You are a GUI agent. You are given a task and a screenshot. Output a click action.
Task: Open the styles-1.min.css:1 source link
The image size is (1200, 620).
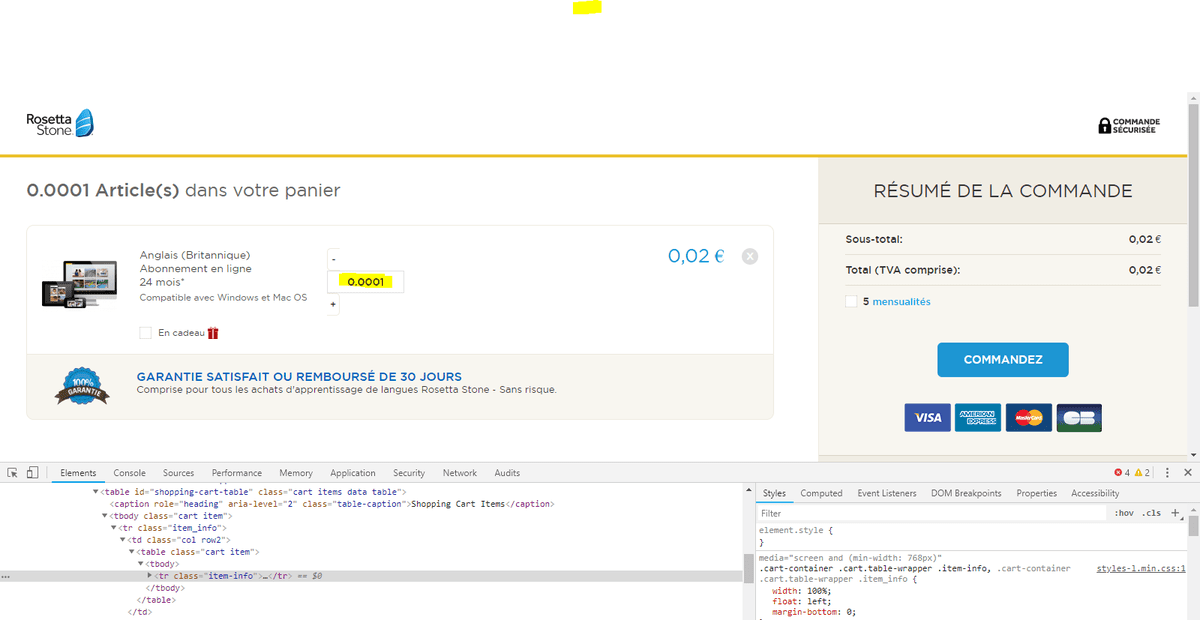click(x=1140, y=568)
